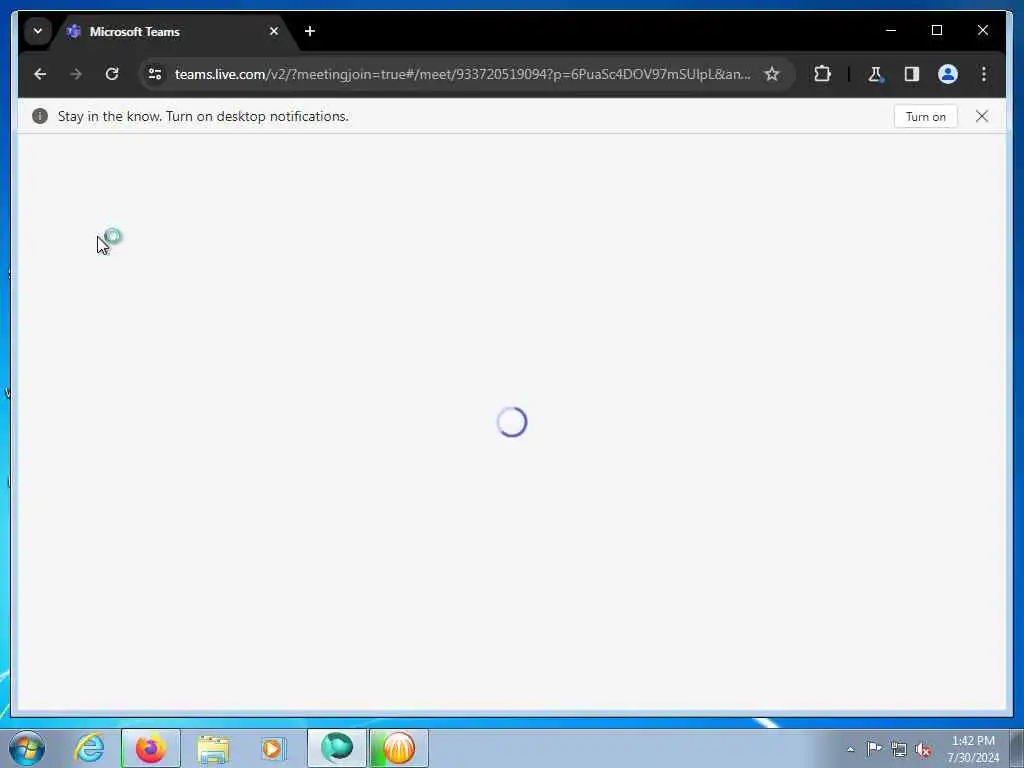This screenshot has width=1024, height=768.
Task: Open Firefox from the taskbar
Action: click(x=150, y=748)
